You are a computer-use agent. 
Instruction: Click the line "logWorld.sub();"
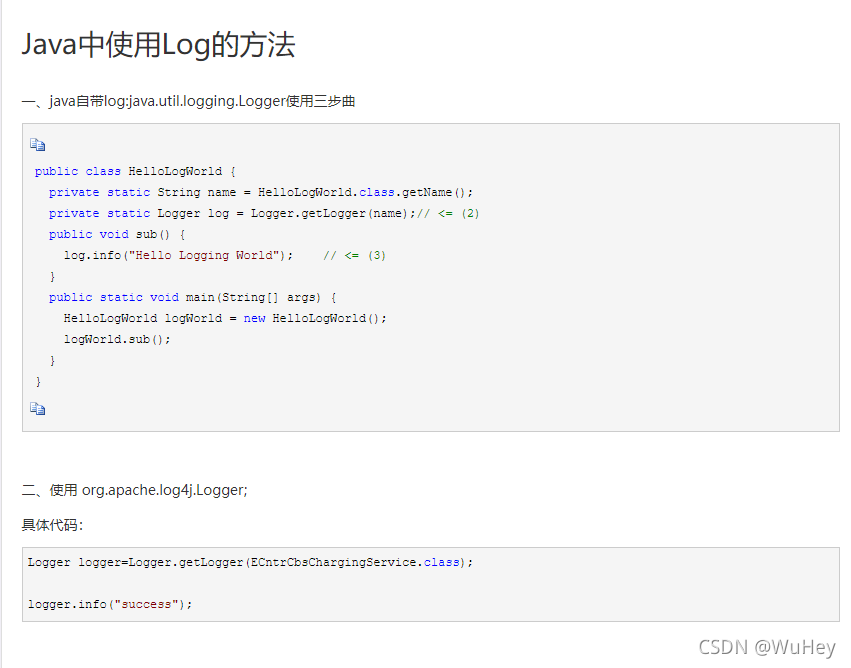(117, 340)
